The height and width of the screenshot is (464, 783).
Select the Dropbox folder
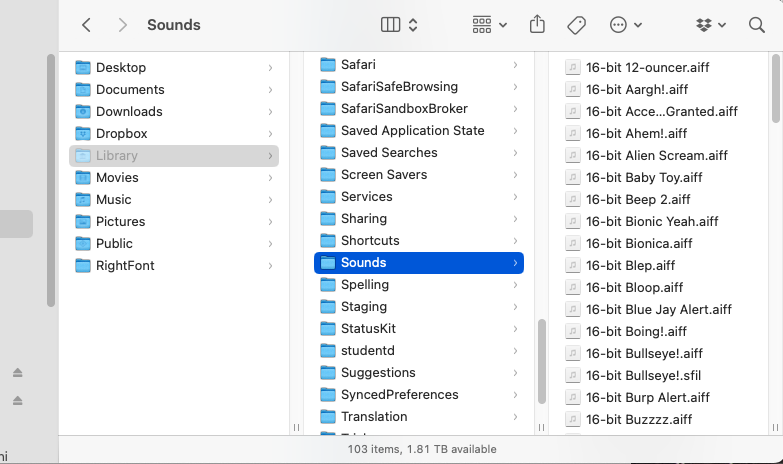tap(174, 133)
